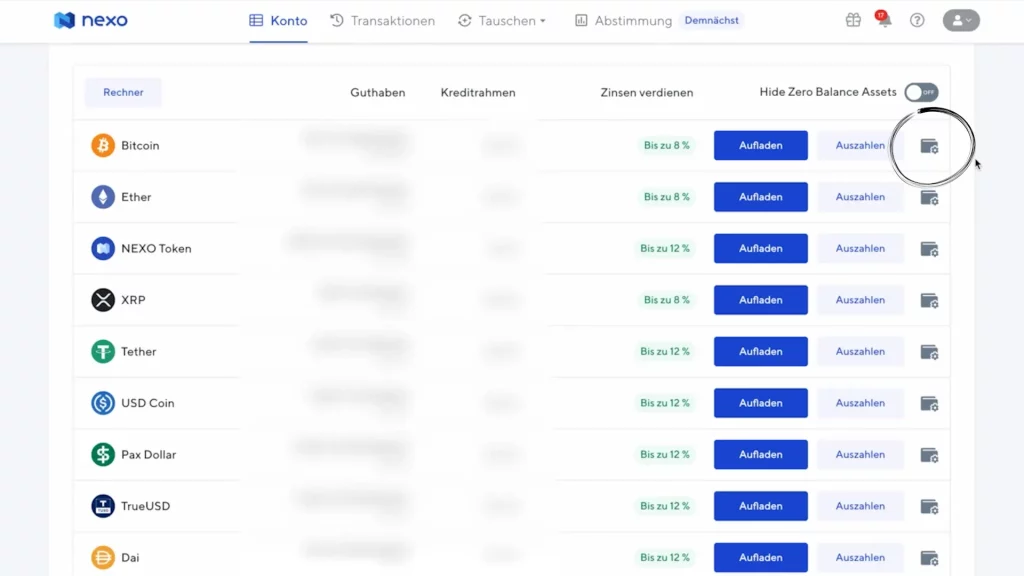The height and width of the screenshot is (576, 1024).
Task: Switch to the Konto tab
Action: tap(278, 21)
